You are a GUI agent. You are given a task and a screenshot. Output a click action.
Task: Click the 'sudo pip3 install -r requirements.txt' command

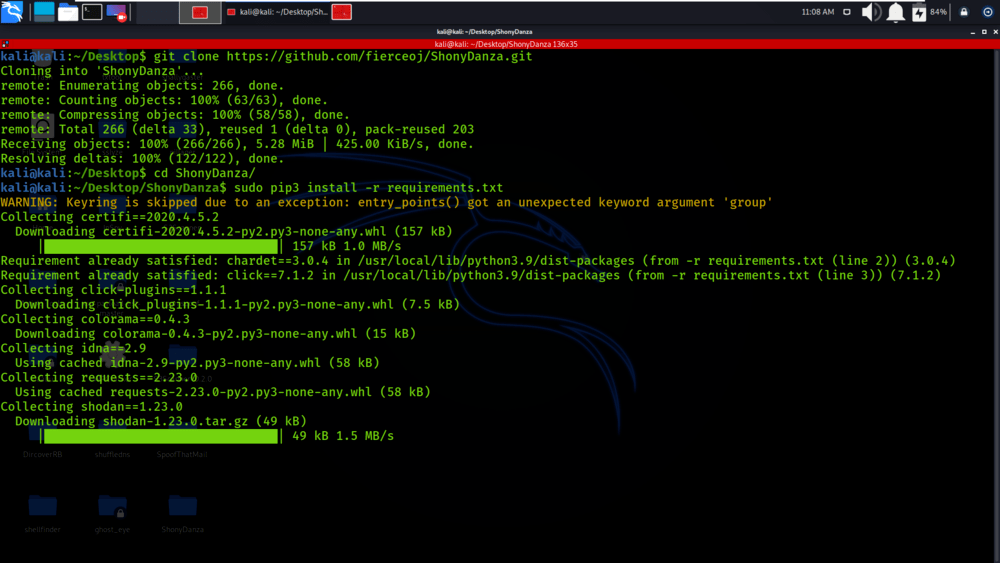coord(369,188)
